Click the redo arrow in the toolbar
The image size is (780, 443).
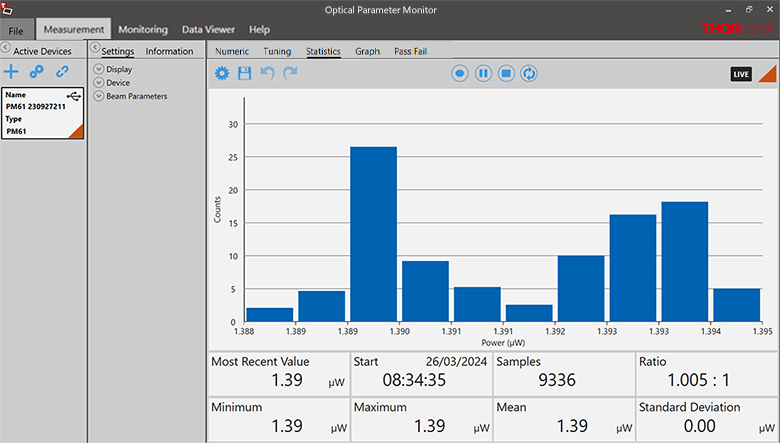point(290,73)
